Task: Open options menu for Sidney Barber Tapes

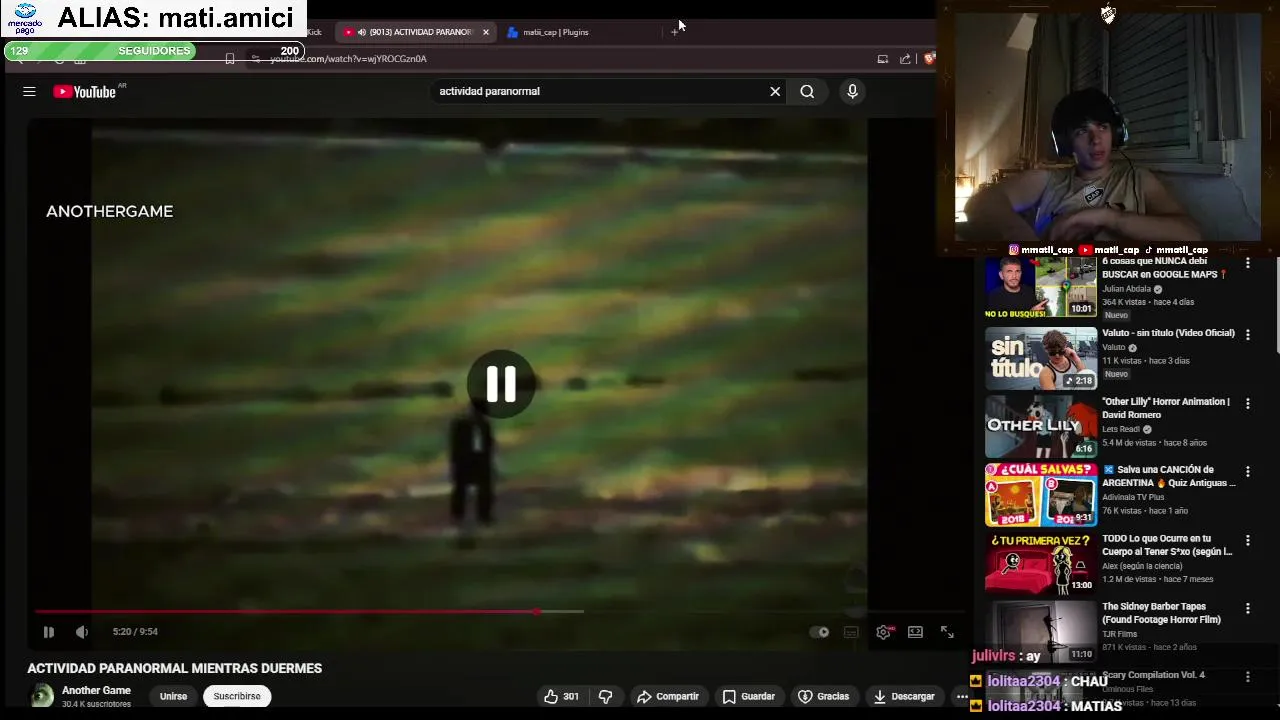Action: (1247, 608)
